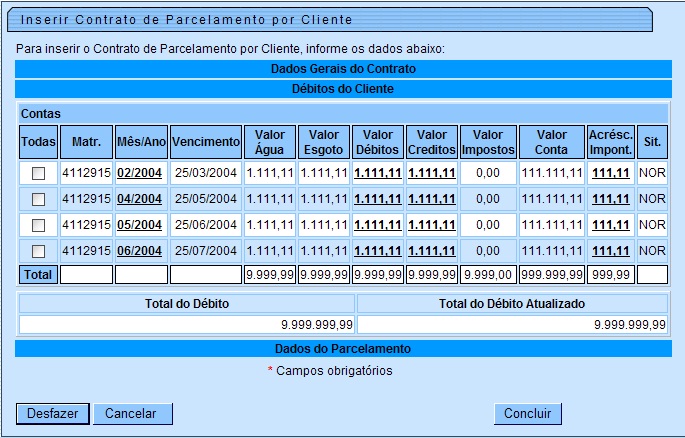Select the checkbox in 05/2004 row
The width and height of the screenshot is (685, 438).
coord(38,225)
